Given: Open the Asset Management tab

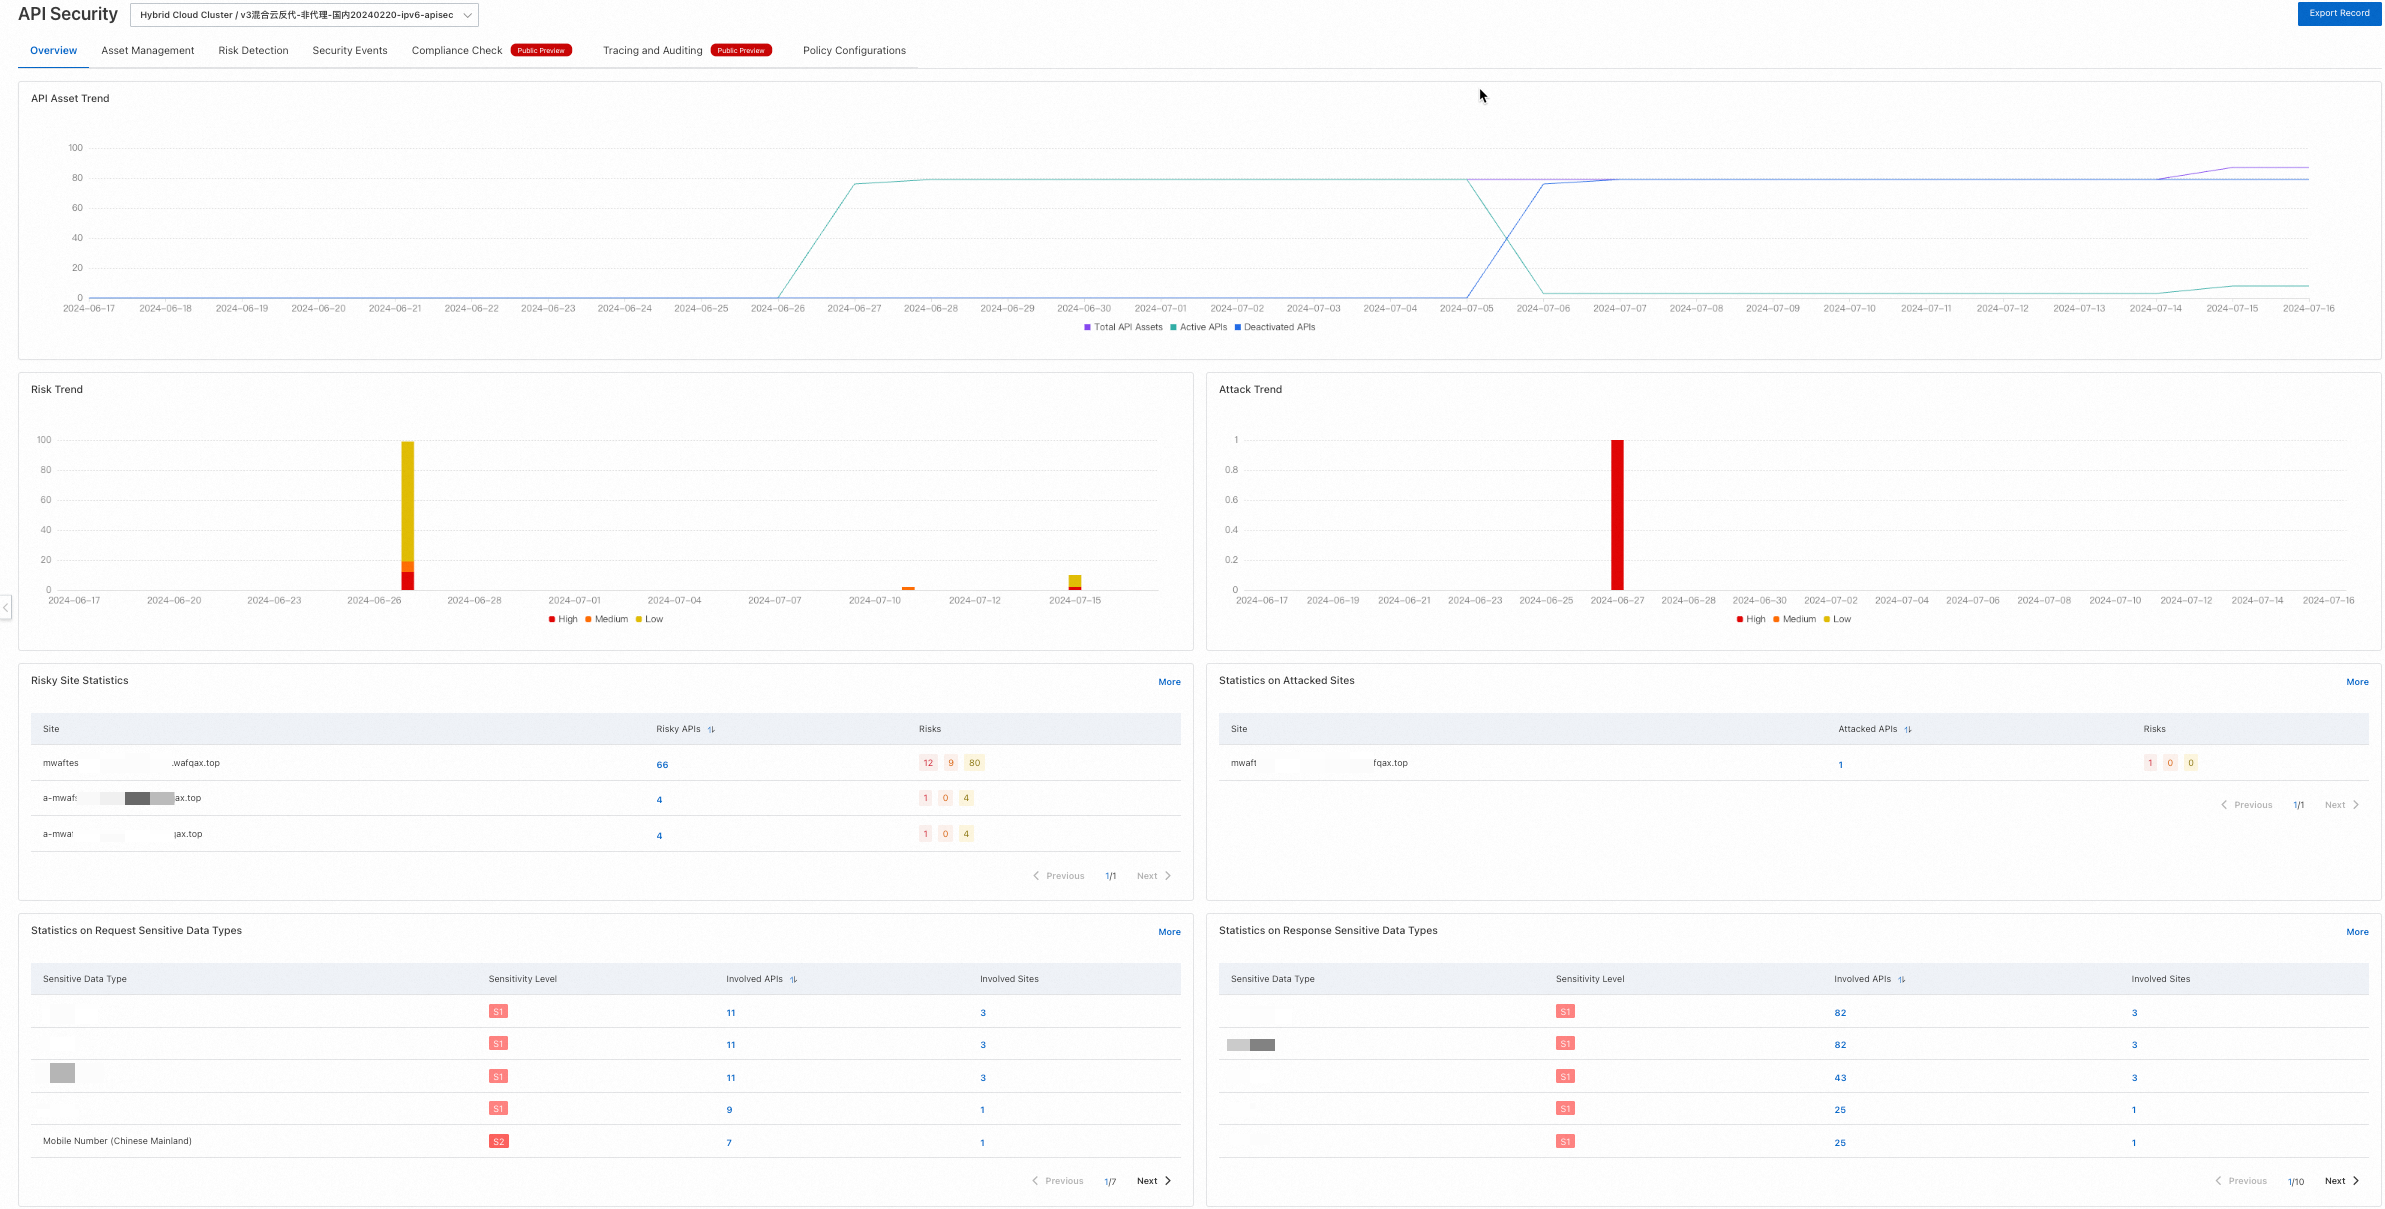Looking at the screenshot, I should pyautogui.click(x=147, y=50).
